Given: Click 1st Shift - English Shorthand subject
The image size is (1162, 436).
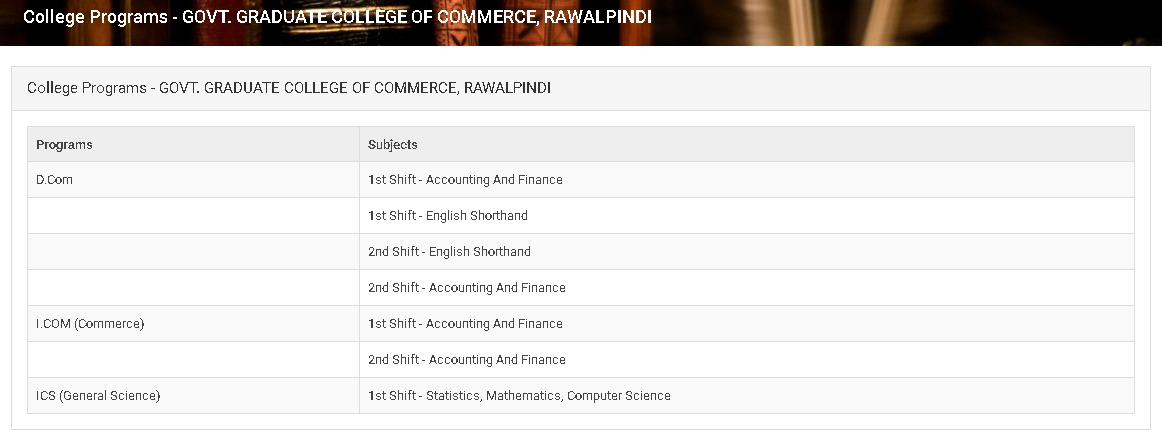Looking at the screenshot, I should coord(447,216).
